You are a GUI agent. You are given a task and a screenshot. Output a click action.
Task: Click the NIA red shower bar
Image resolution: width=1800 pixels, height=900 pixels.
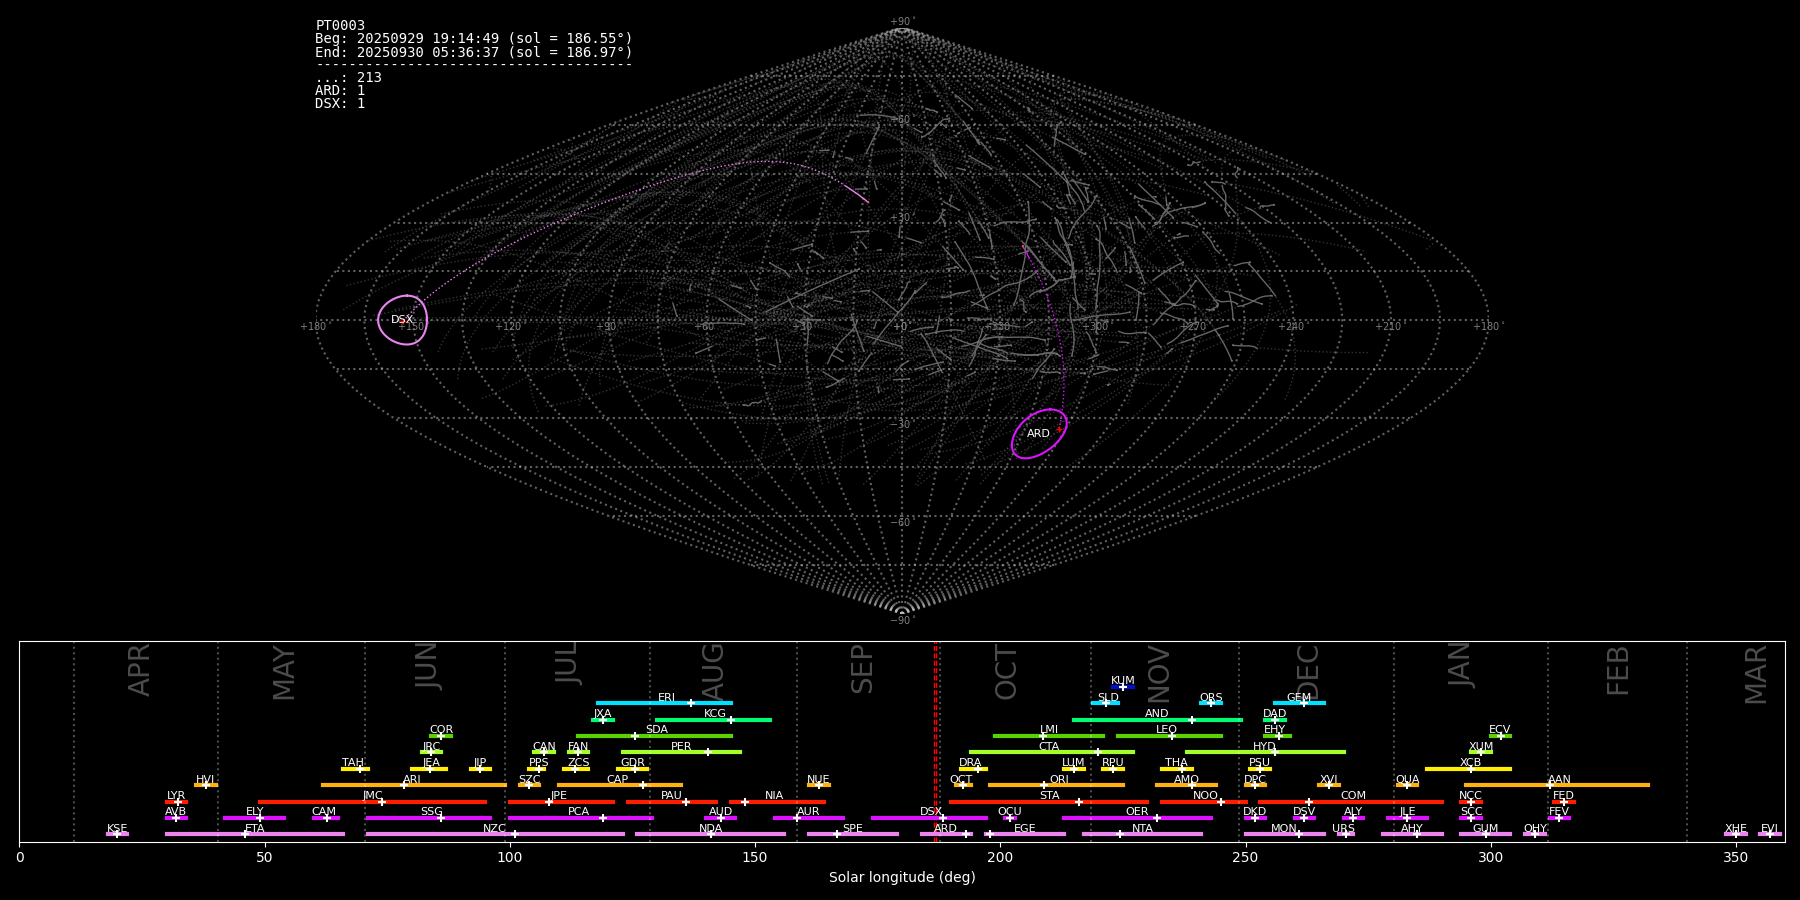pos(777,802)
